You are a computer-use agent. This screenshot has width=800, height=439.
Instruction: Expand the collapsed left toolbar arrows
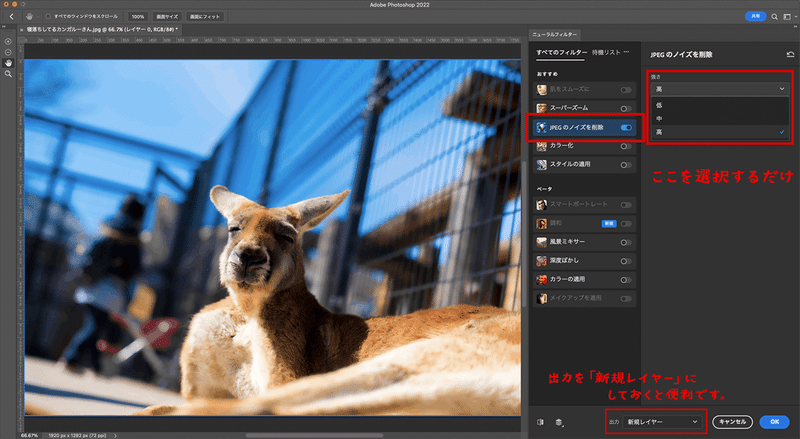point(4,27)
